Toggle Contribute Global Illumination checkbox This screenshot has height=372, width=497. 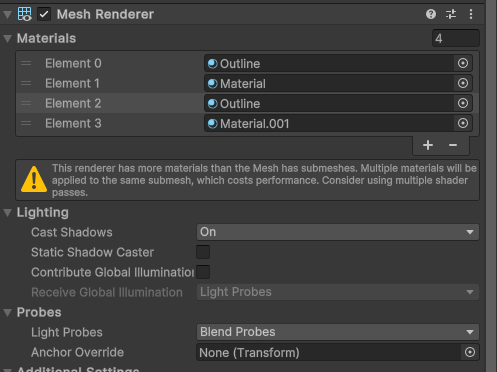[x=203, y=272]
